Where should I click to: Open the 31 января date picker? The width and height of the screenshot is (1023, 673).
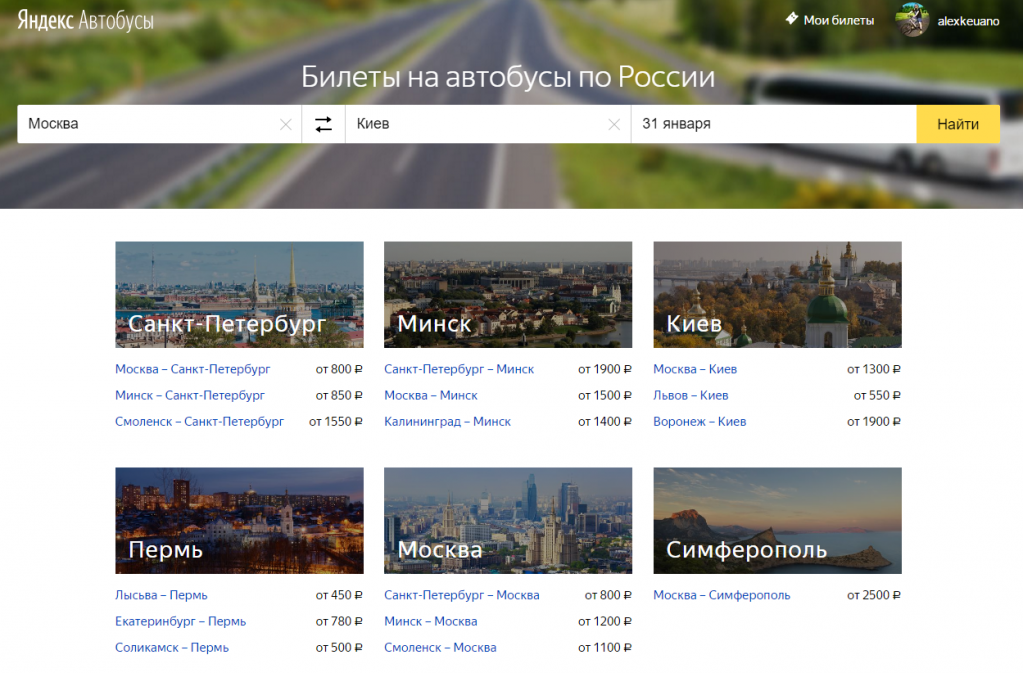click(773, 124)
